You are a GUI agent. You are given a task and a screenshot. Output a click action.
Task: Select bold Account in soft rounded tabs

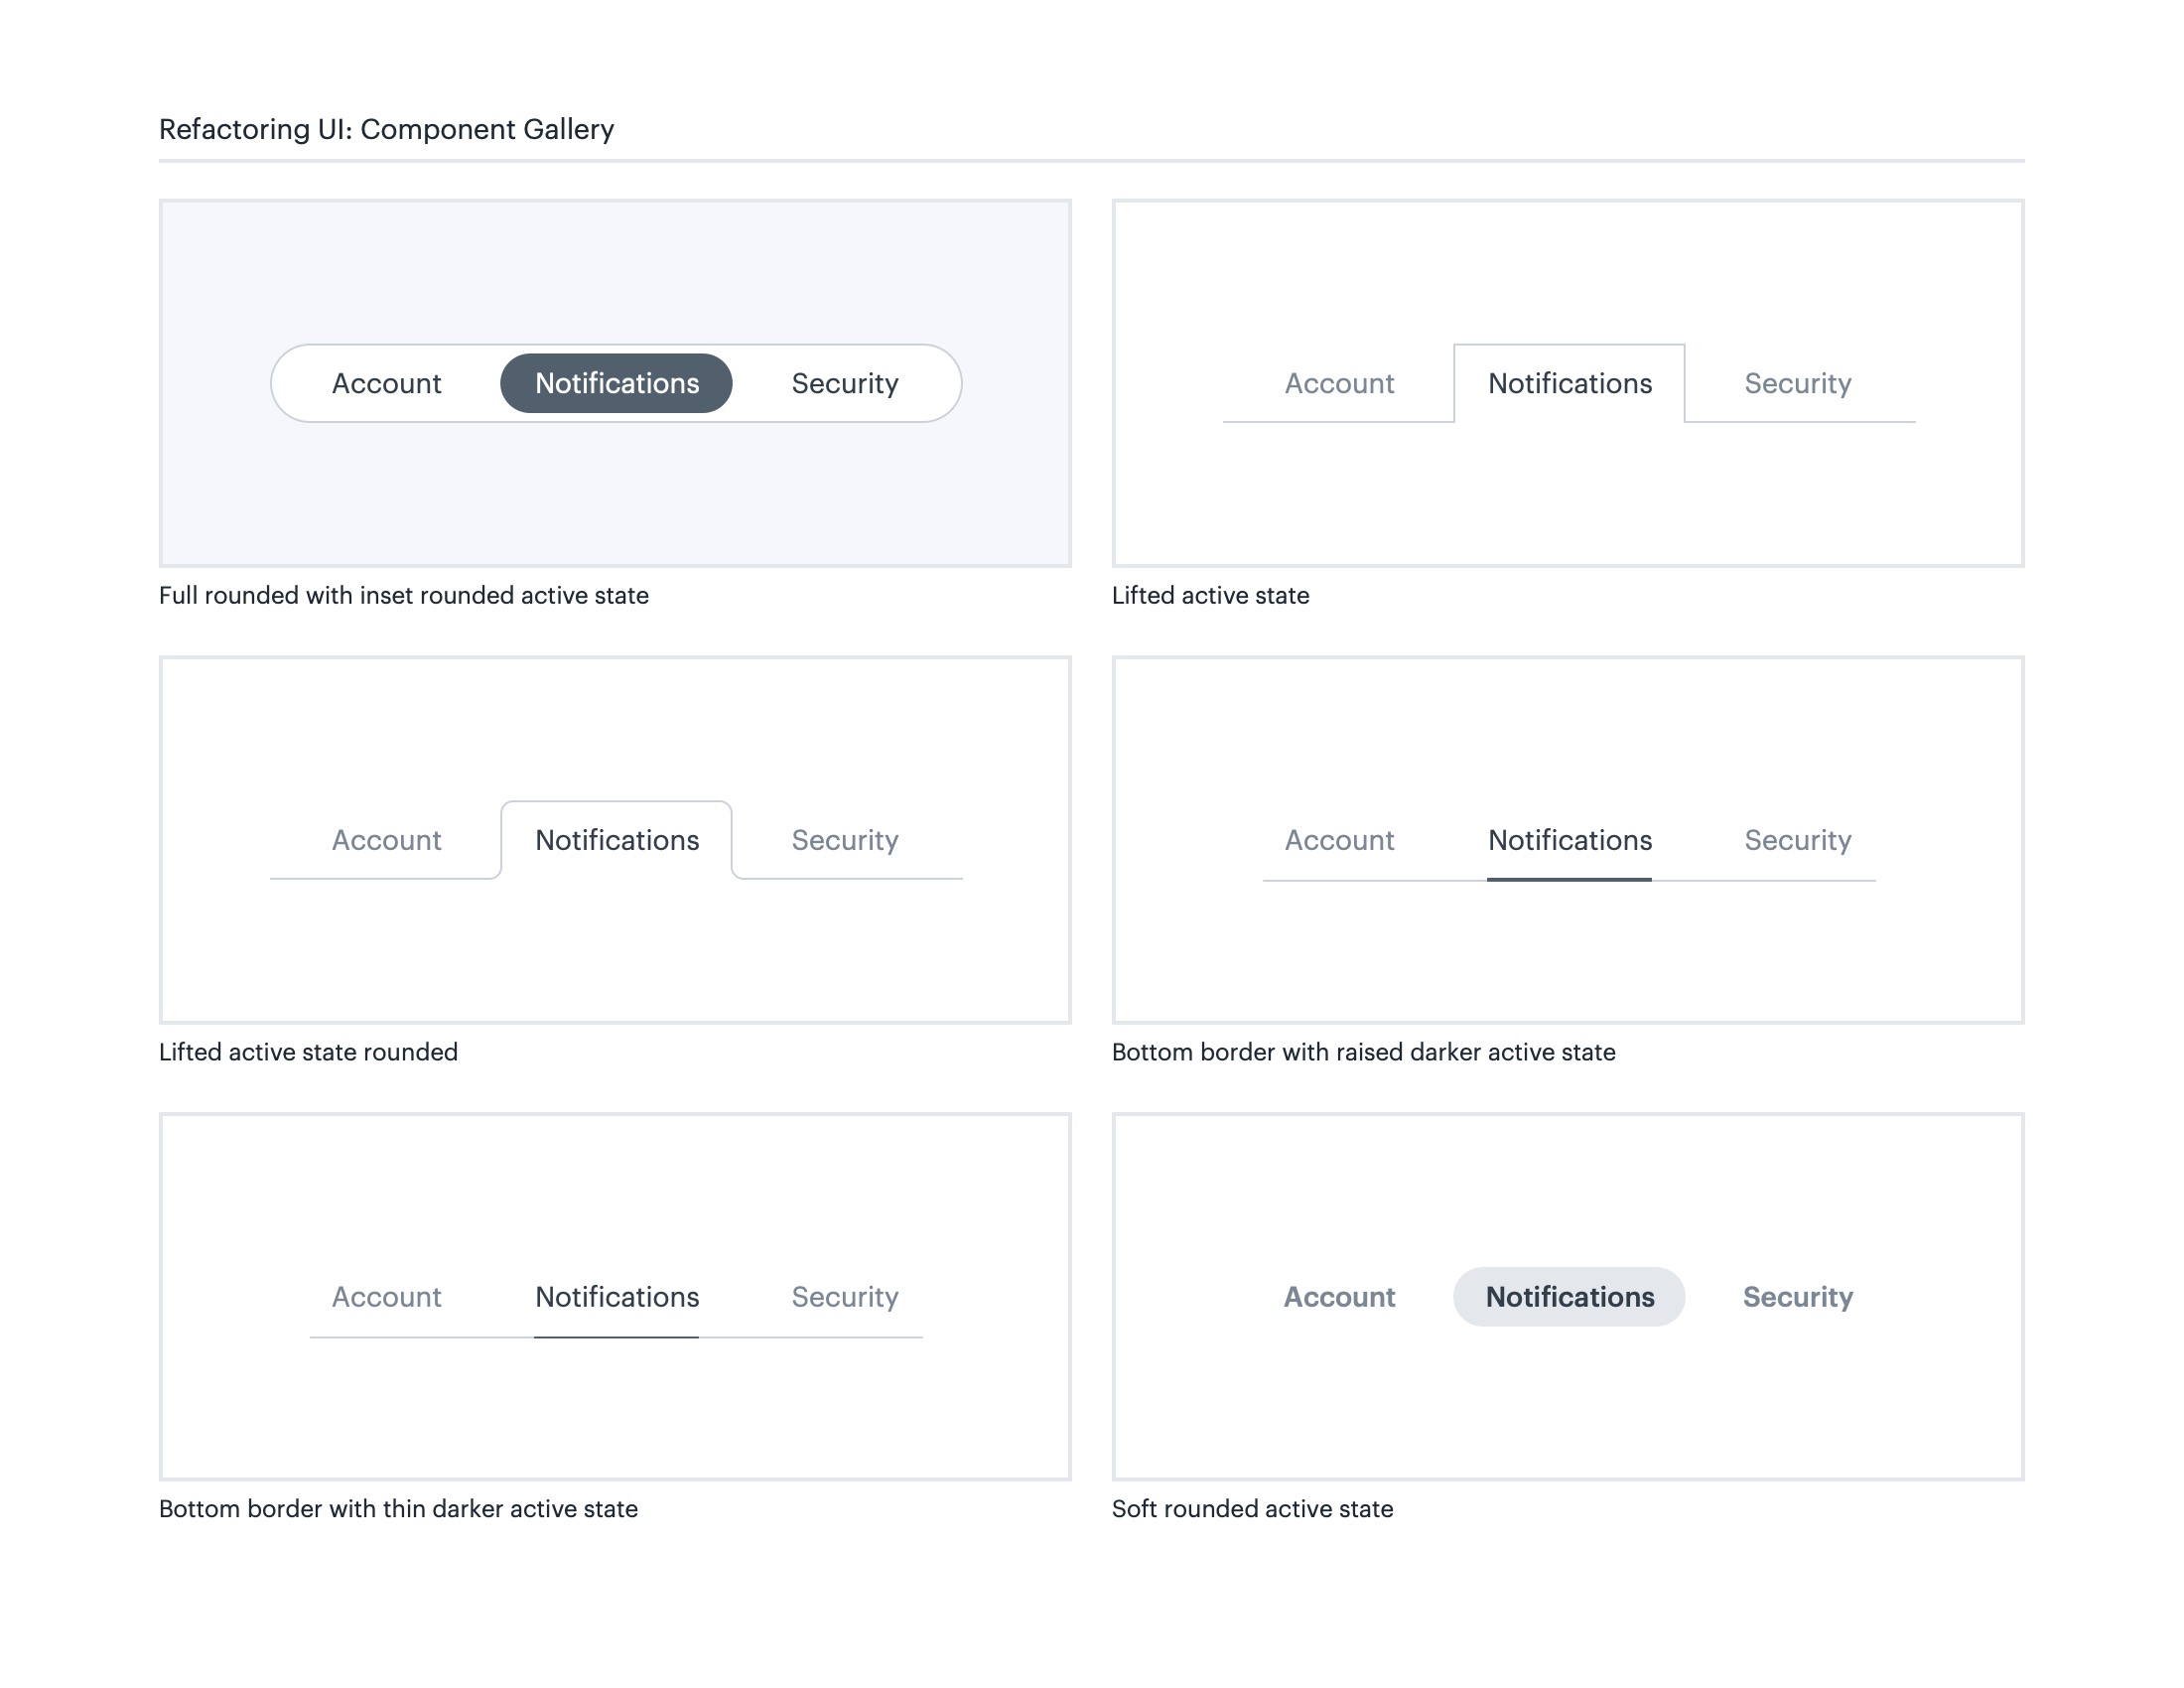point(1339,1297)
